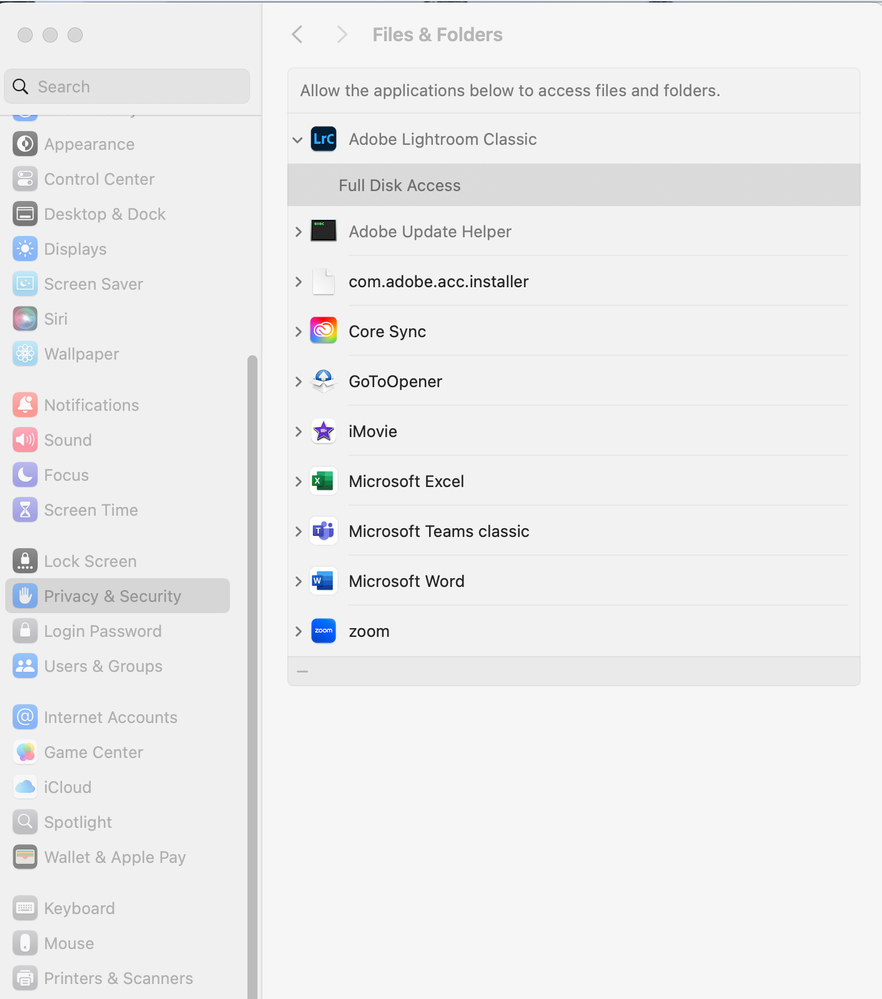The image size is (882, 999).
Task: Click the Desktop & Dock sidebar icon
Action: click(x=25, y=214)
